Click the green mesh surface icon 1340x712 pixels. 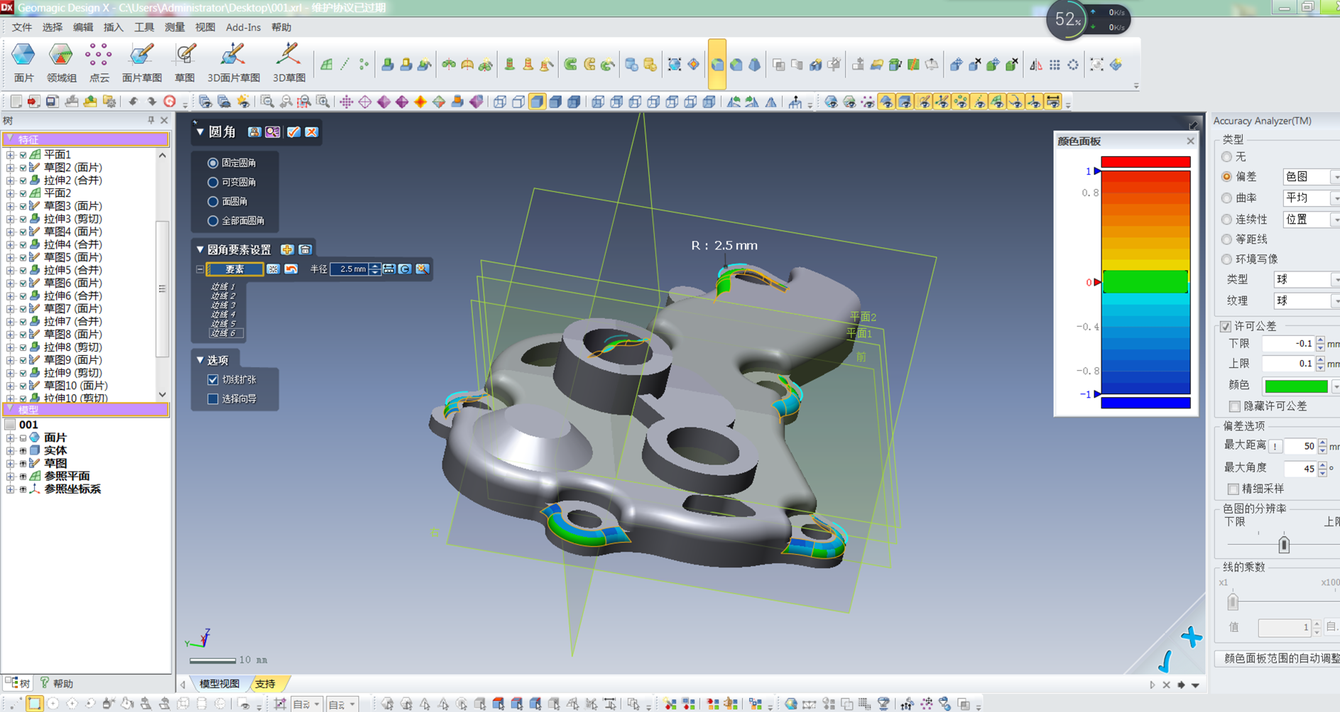coord(326,65)
